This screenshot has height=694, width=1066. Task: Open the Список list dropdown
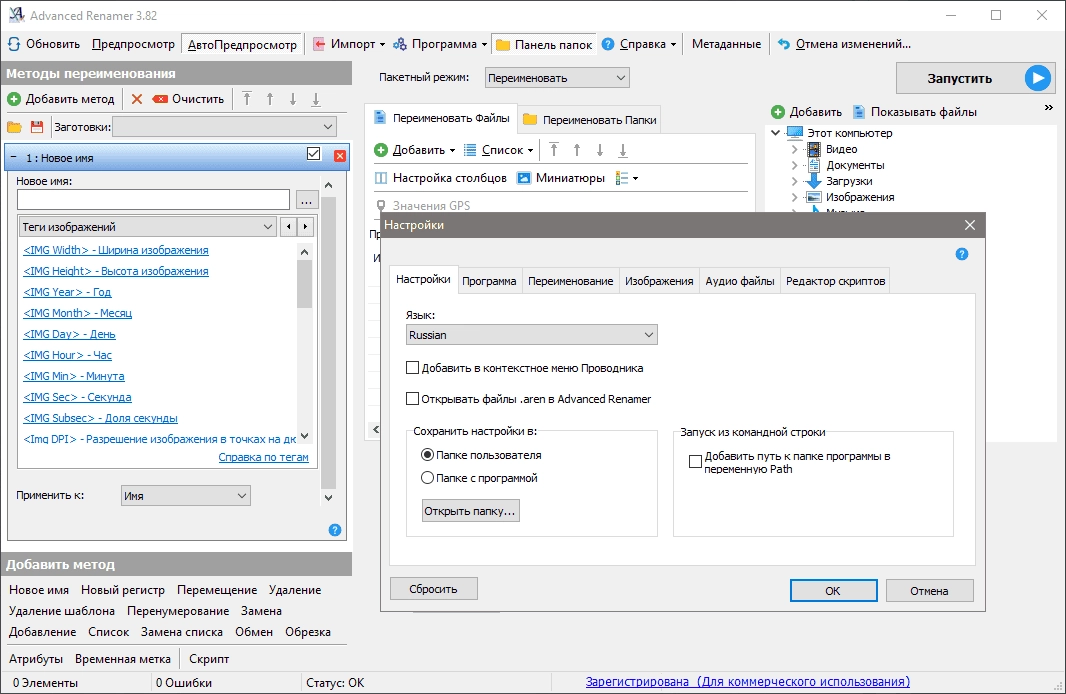(x=498, y=150)
